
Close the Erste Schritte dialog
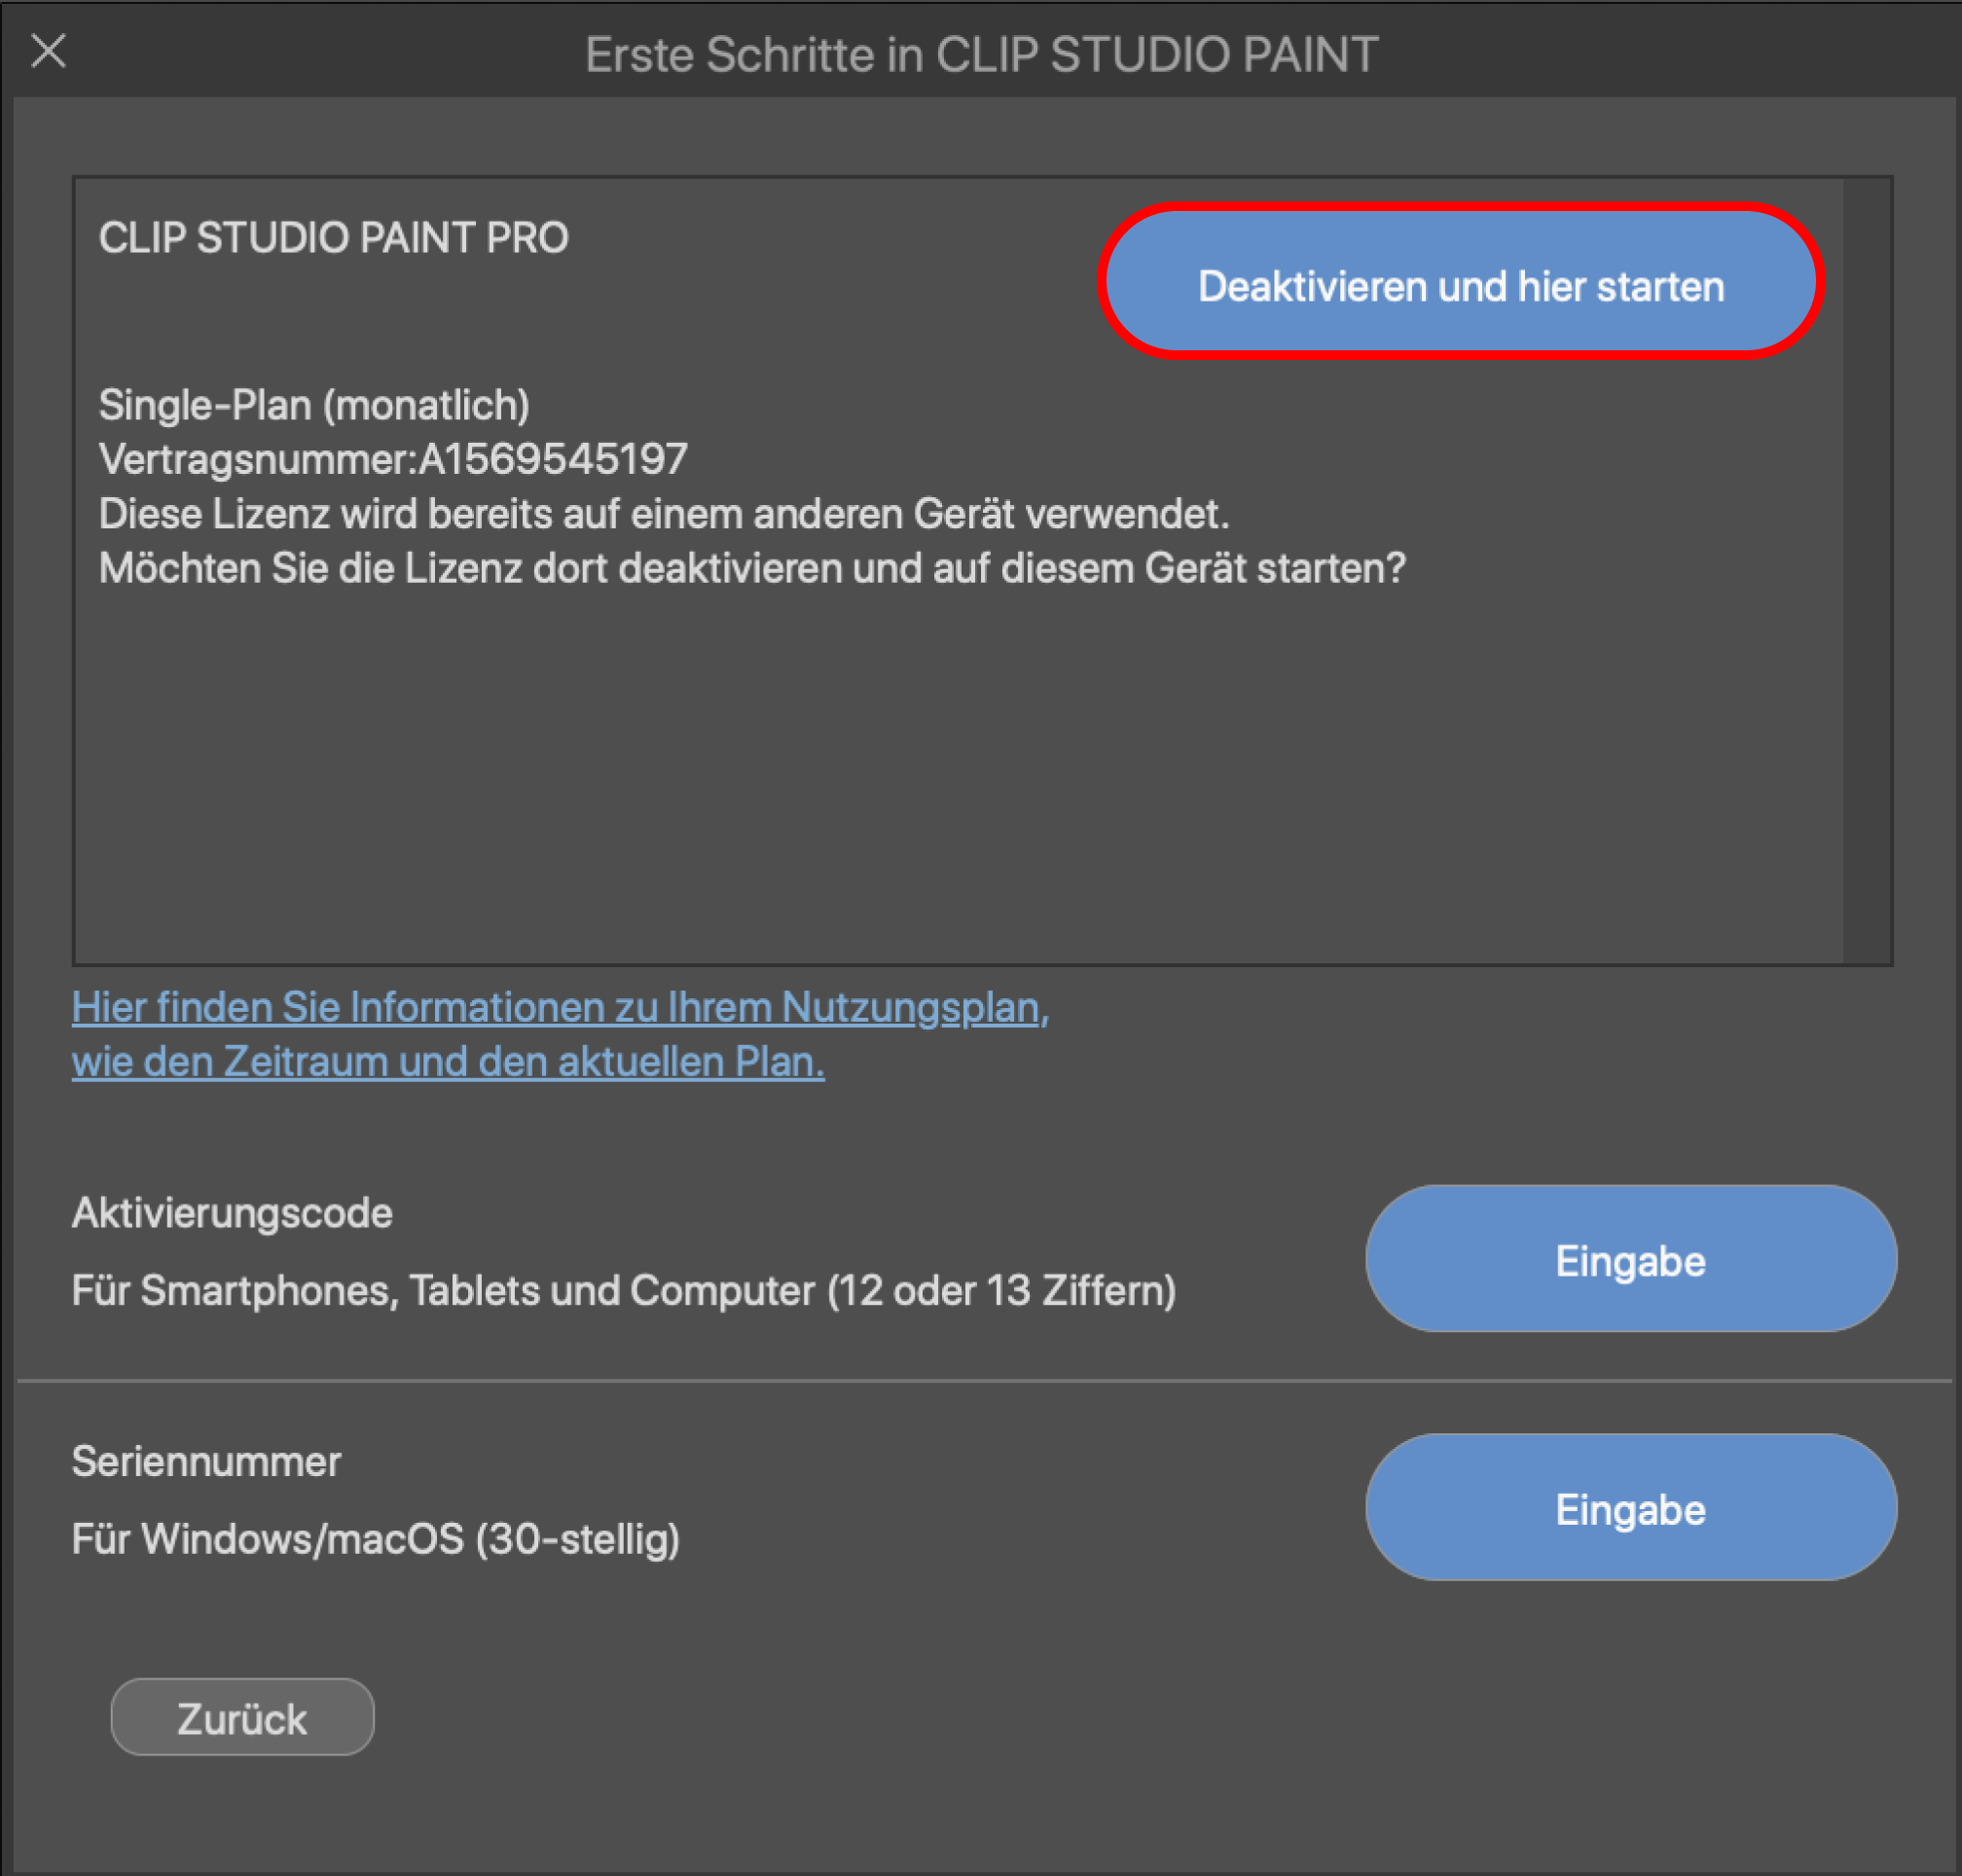pos(48,50)
